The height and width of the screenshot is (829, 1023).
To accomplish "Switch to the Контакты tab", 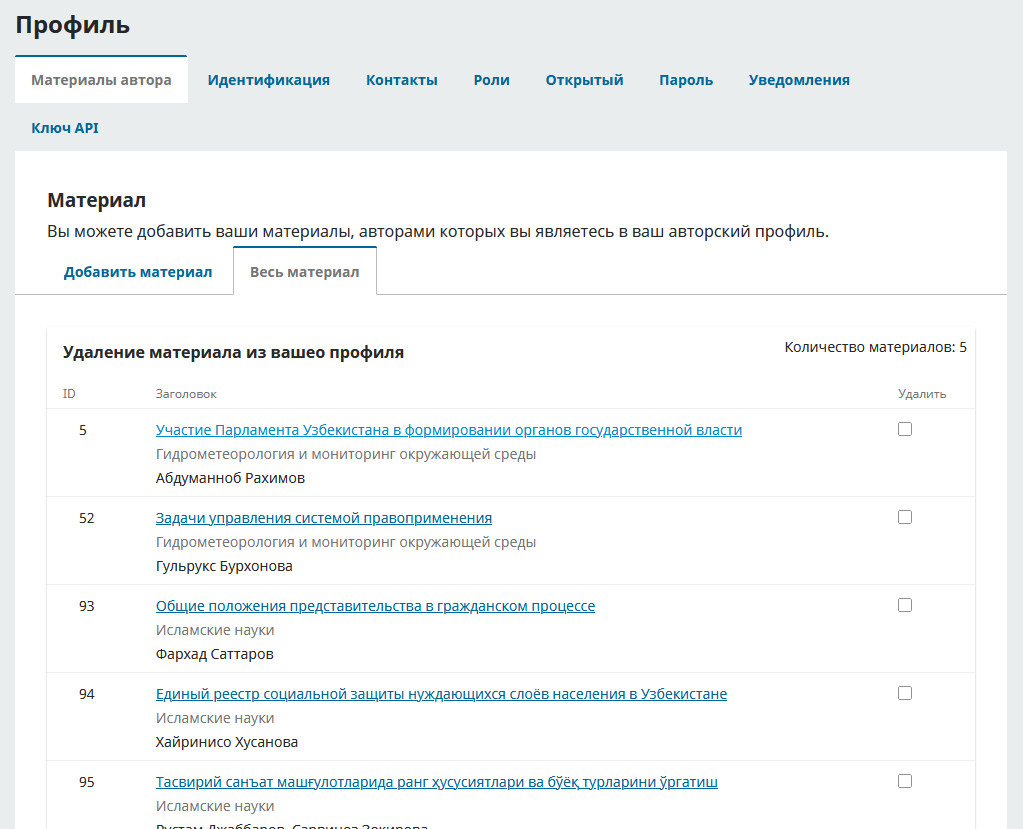I will click(x=401, y=80).
